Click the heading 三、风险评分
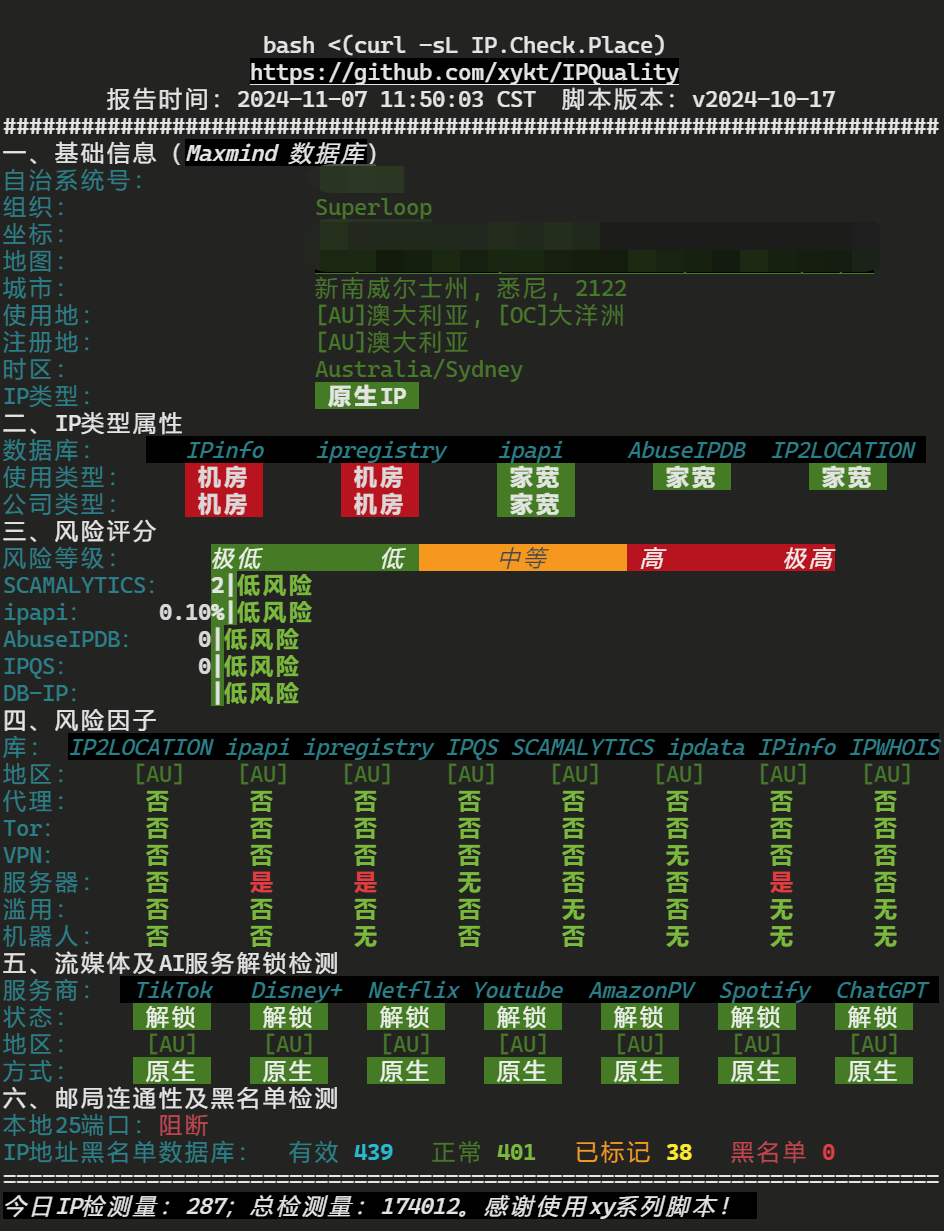This screenshot has width=944, height=1231. [80, 531]
